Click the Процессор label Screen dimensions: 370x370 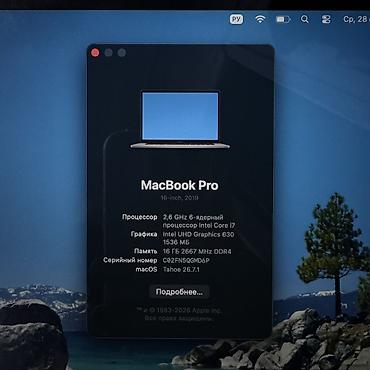point(139,217)
